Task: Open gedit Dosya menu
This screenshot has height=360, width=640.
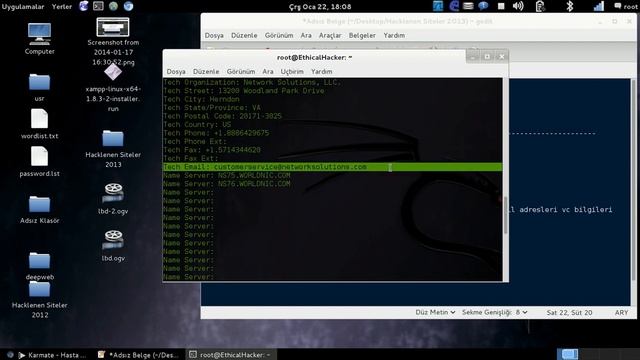Action: pos(214,36)
